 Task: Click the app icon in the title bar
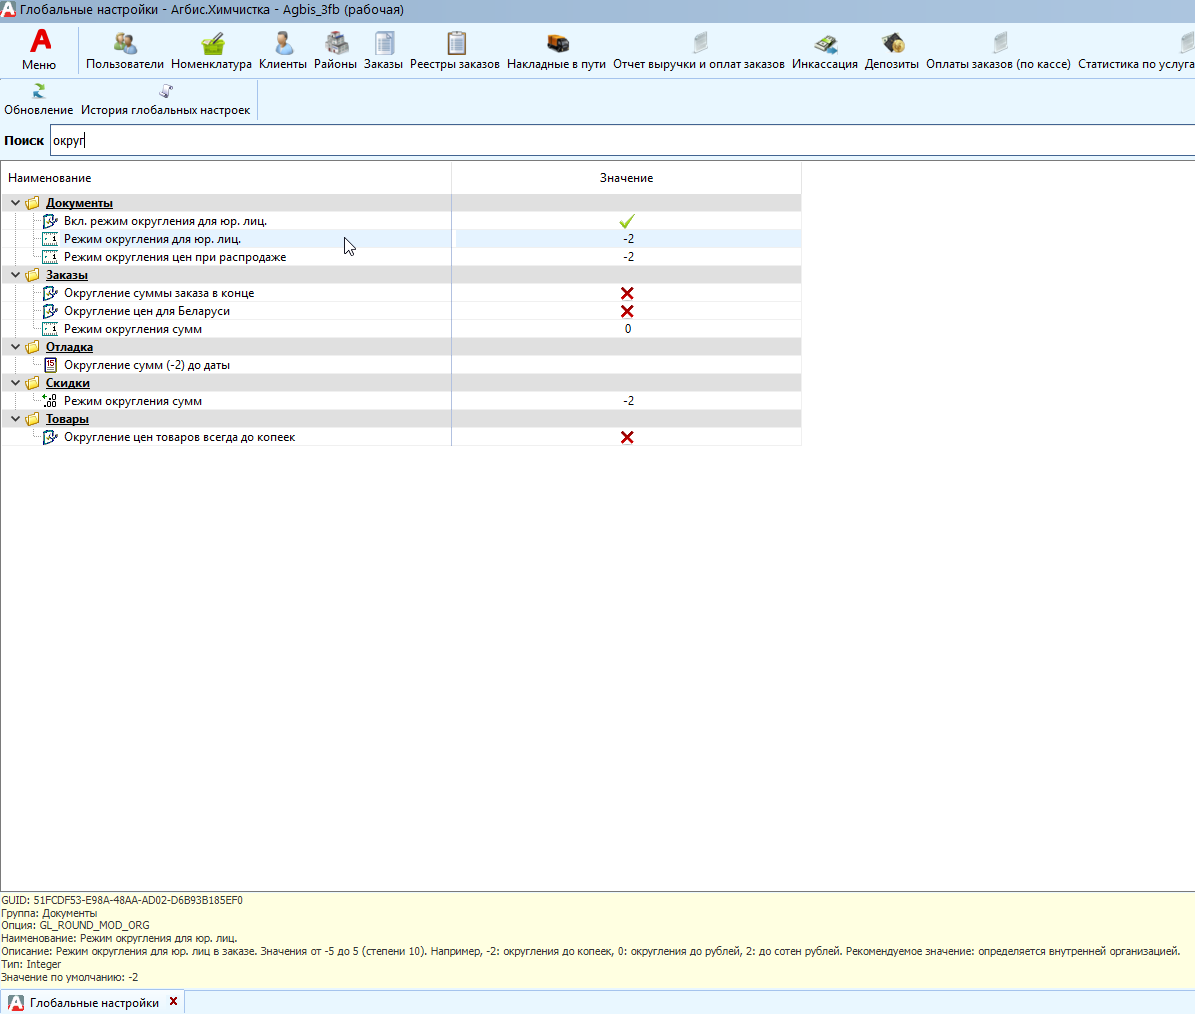[x=8, y=9]
